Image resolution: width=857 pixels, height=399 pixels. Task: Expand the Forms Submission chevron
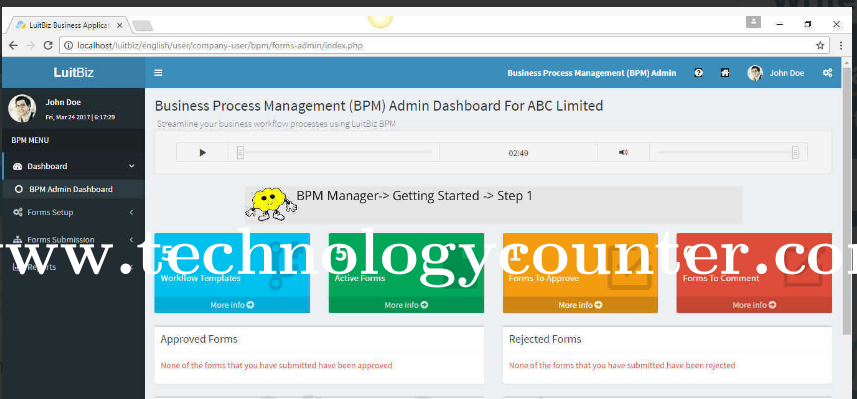click(131, 239)
